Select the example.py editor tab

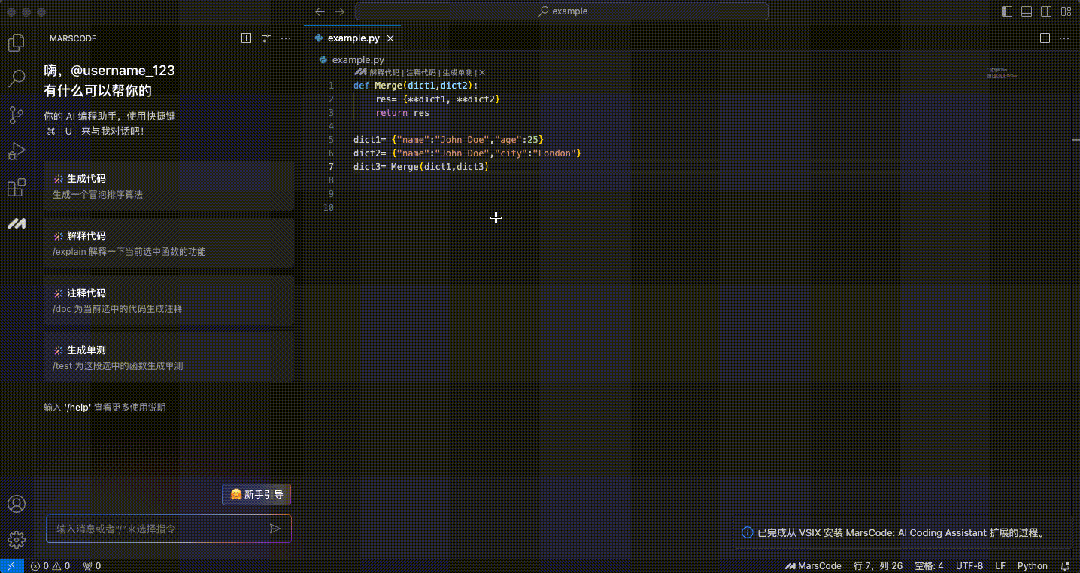[x=351, y=38]
